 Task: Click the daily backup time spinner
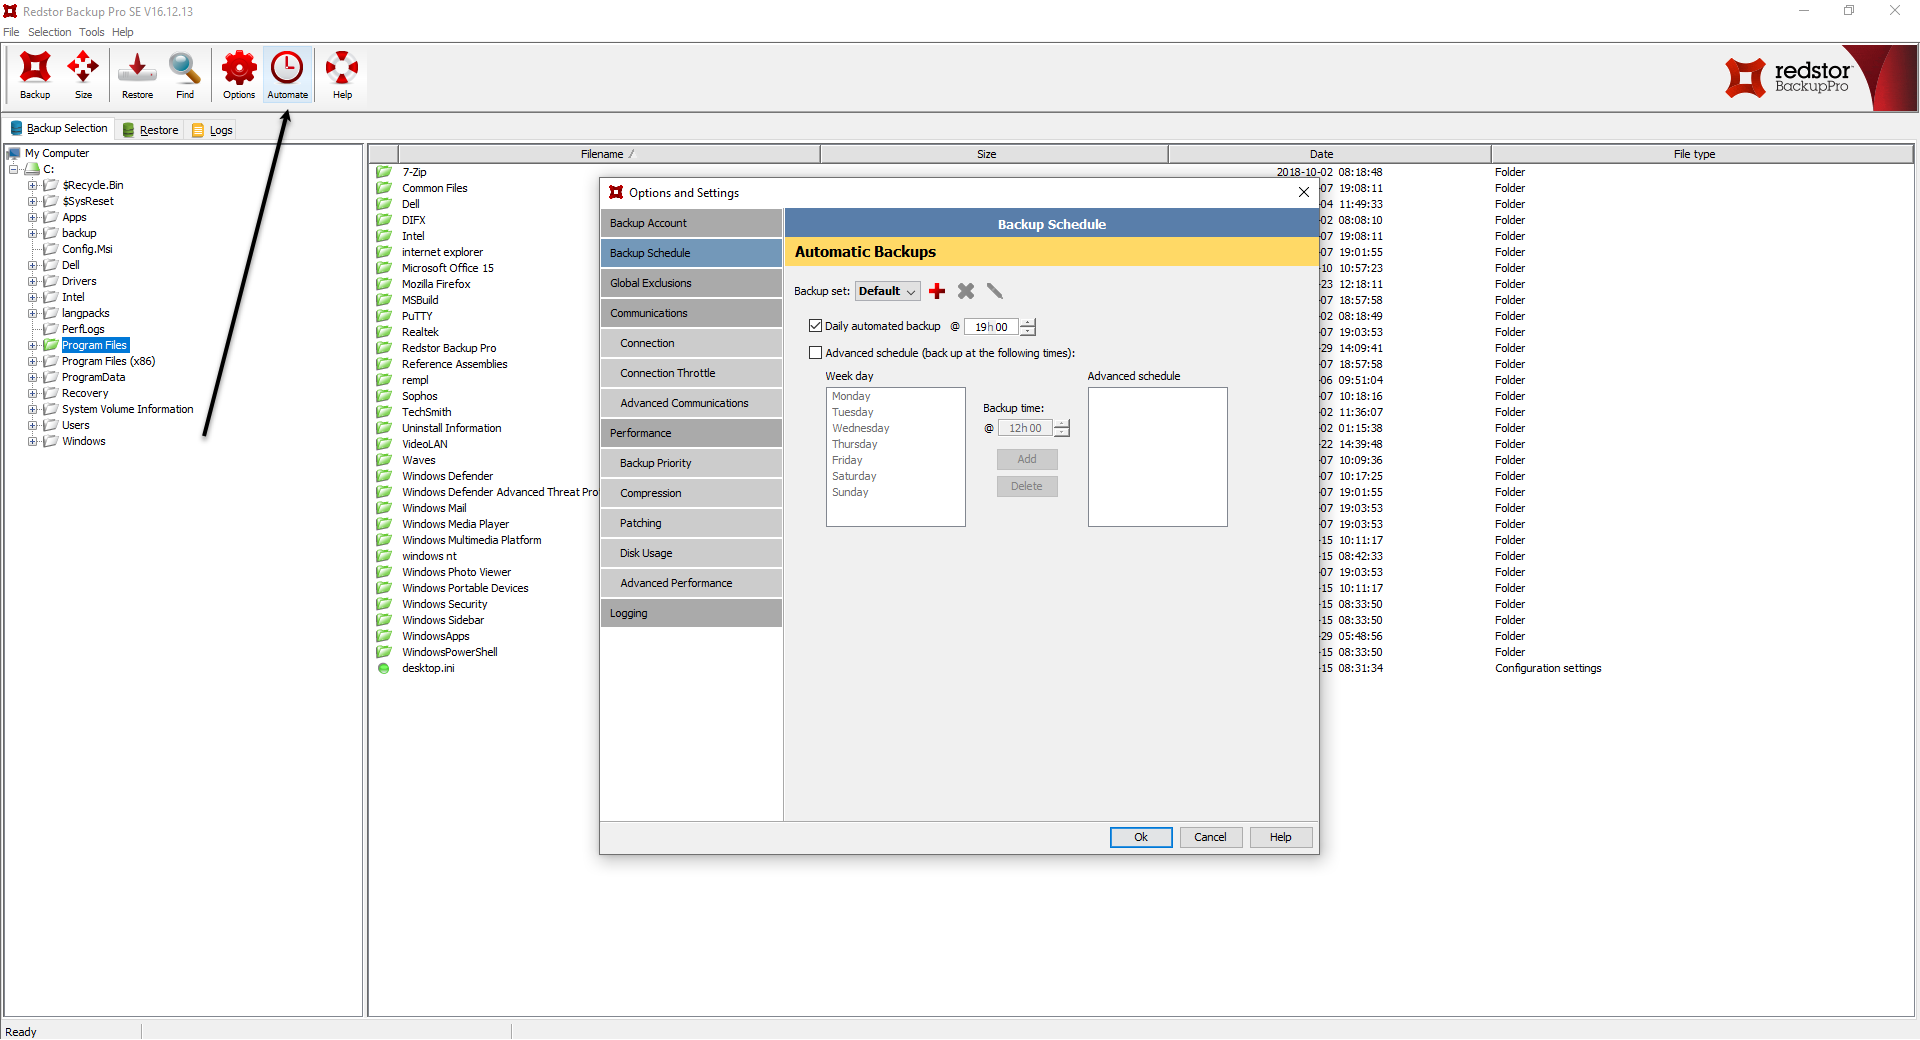pos(1028,327)
